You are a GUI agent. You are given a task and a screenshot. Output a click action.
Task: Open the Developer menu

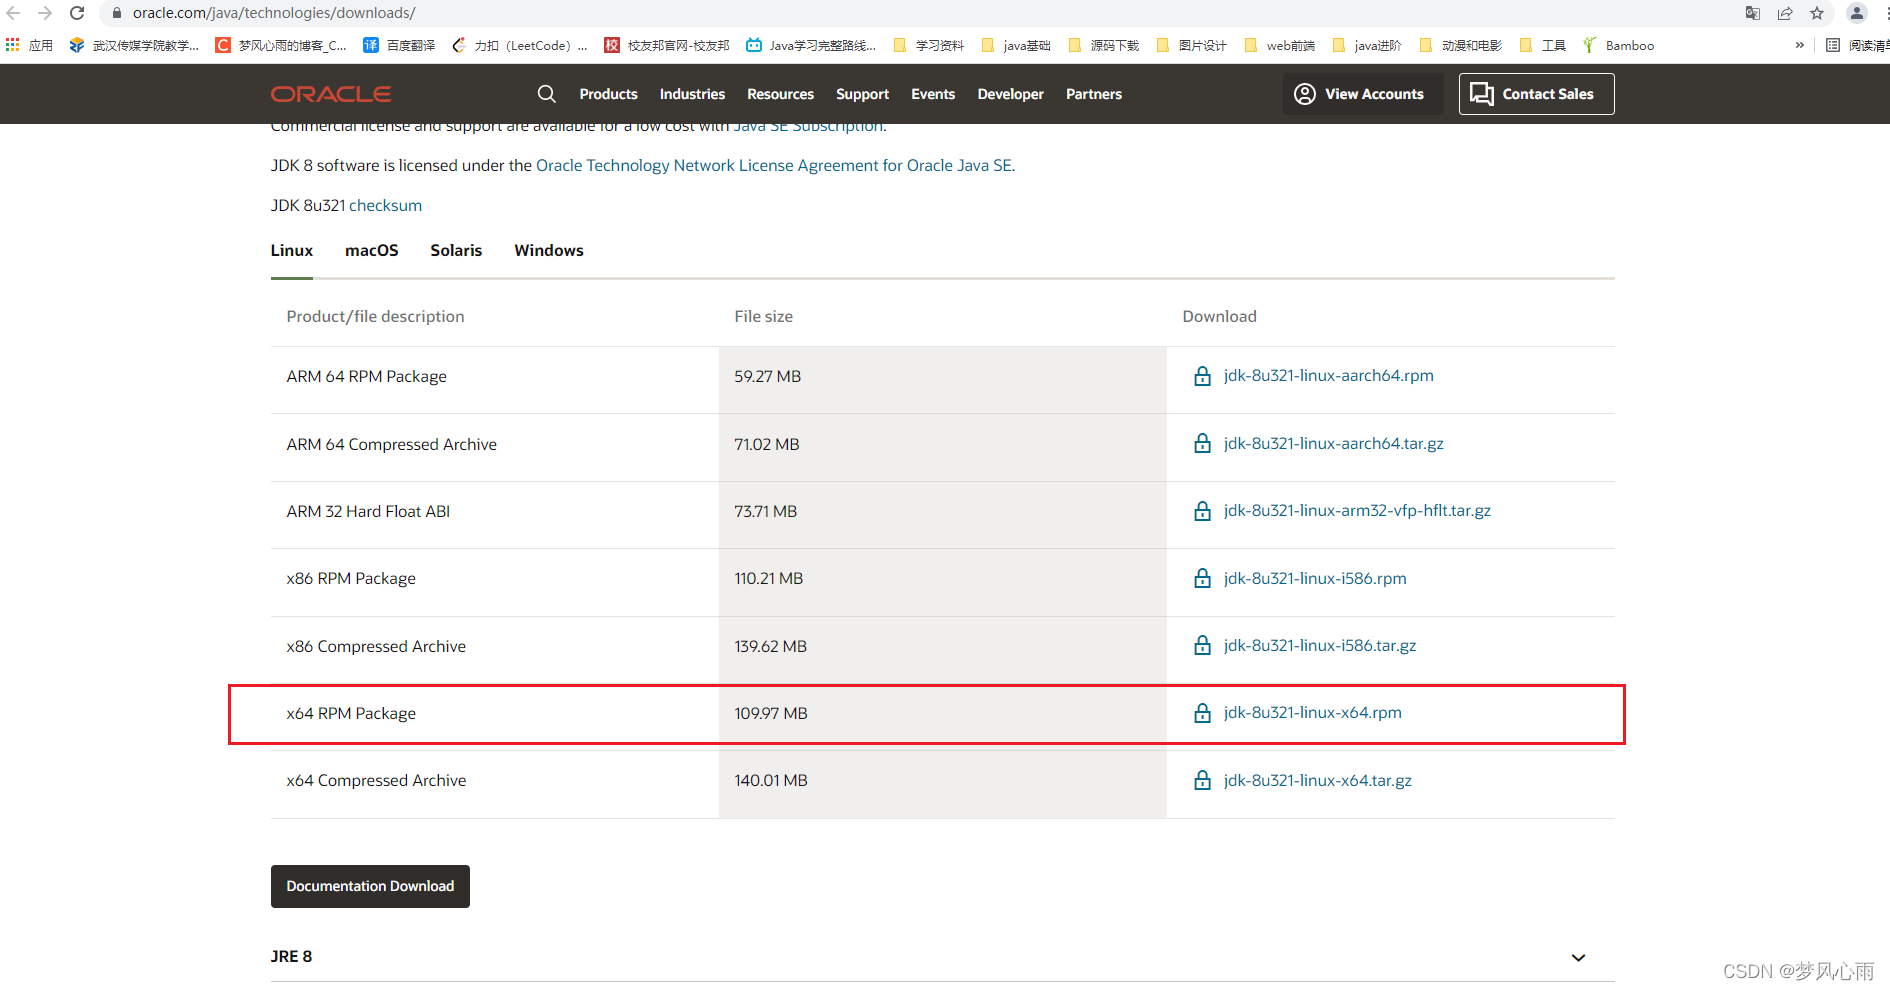(1010, 94)
